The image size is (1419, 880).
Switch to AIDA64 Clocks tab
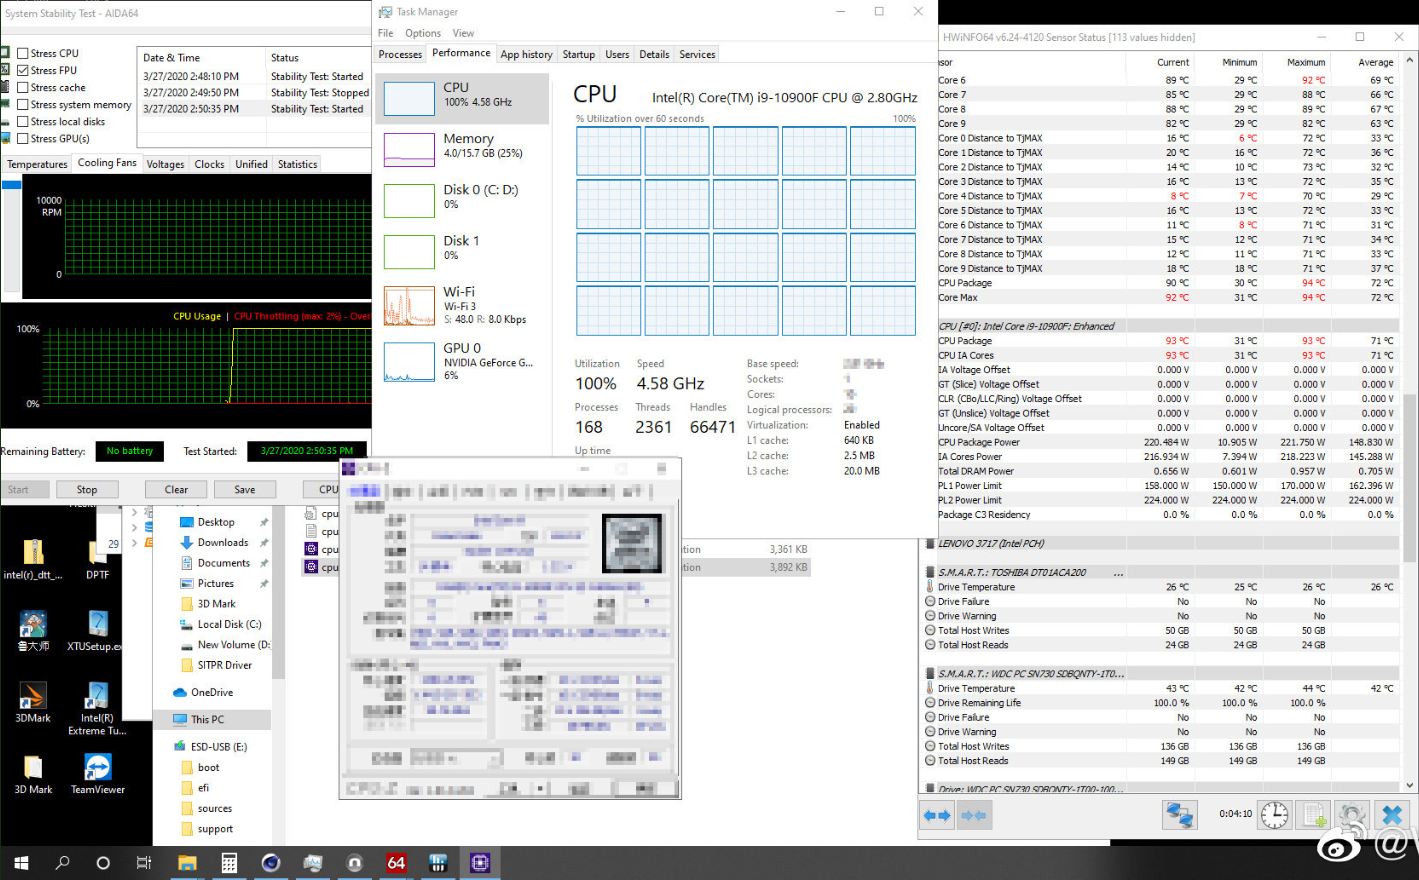[x=209, y=164]
